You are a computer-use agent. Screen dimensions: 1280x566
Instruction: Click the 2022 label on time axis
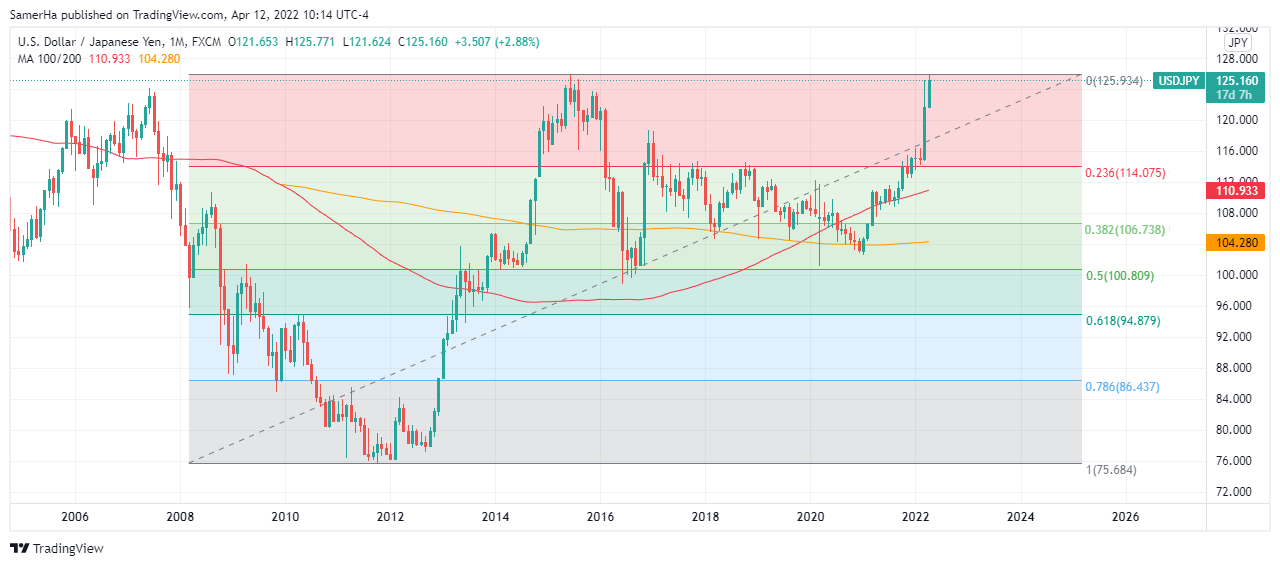point(917,517)
